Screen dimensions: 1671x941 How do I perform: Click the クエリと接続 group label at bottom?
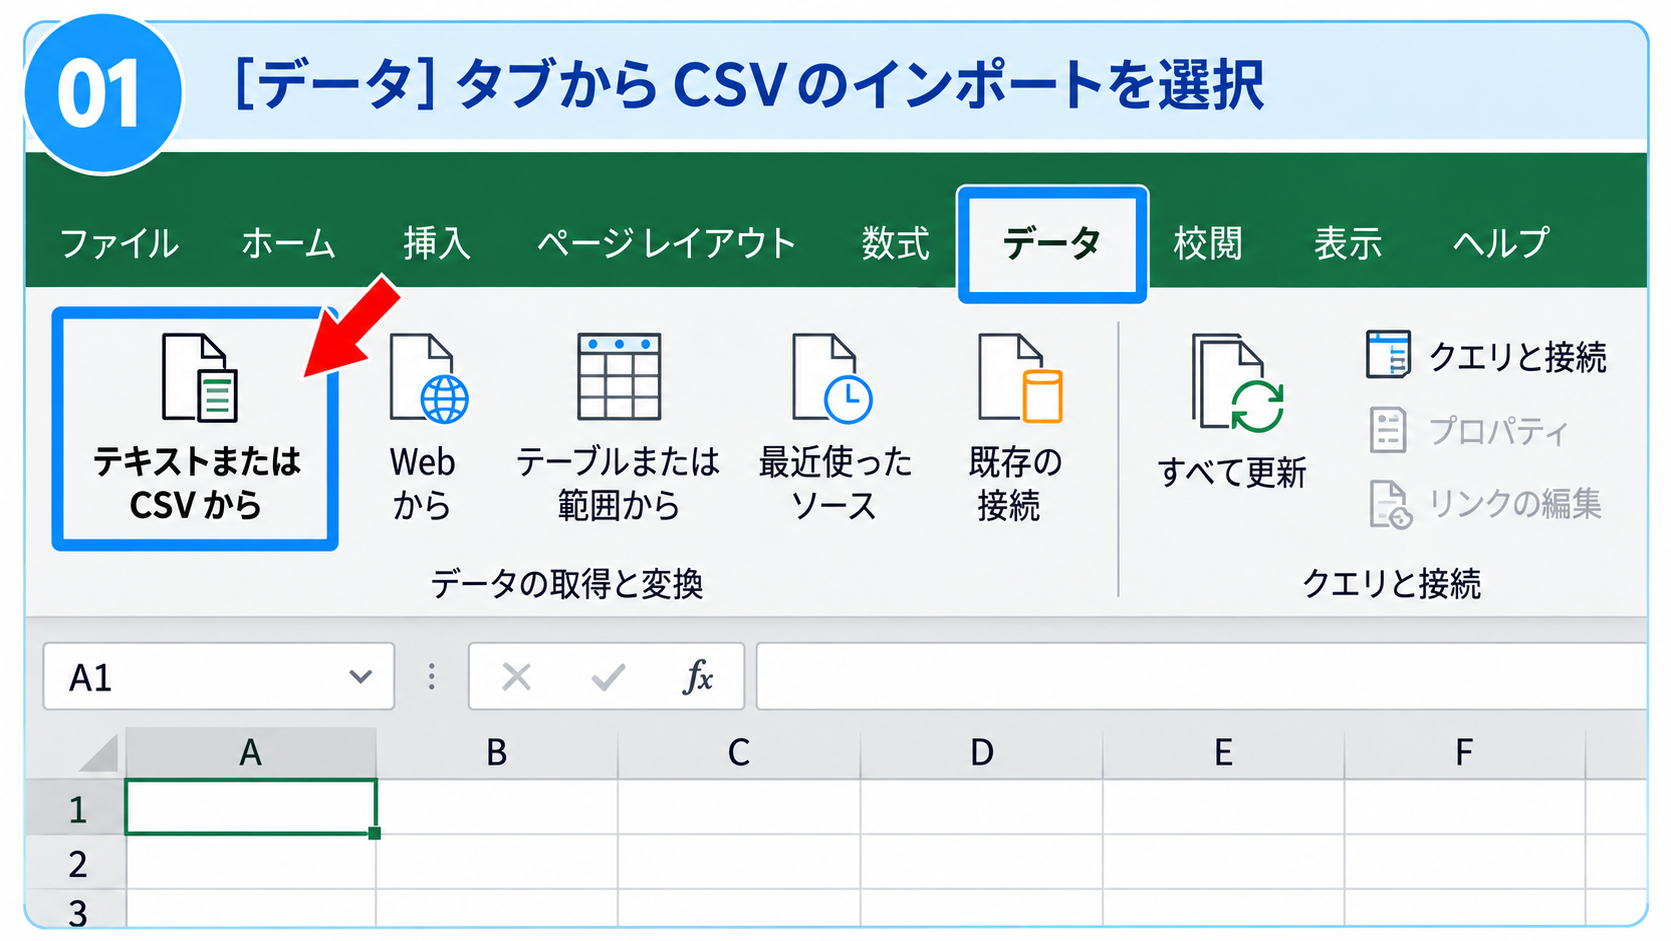click(1391, 583)
